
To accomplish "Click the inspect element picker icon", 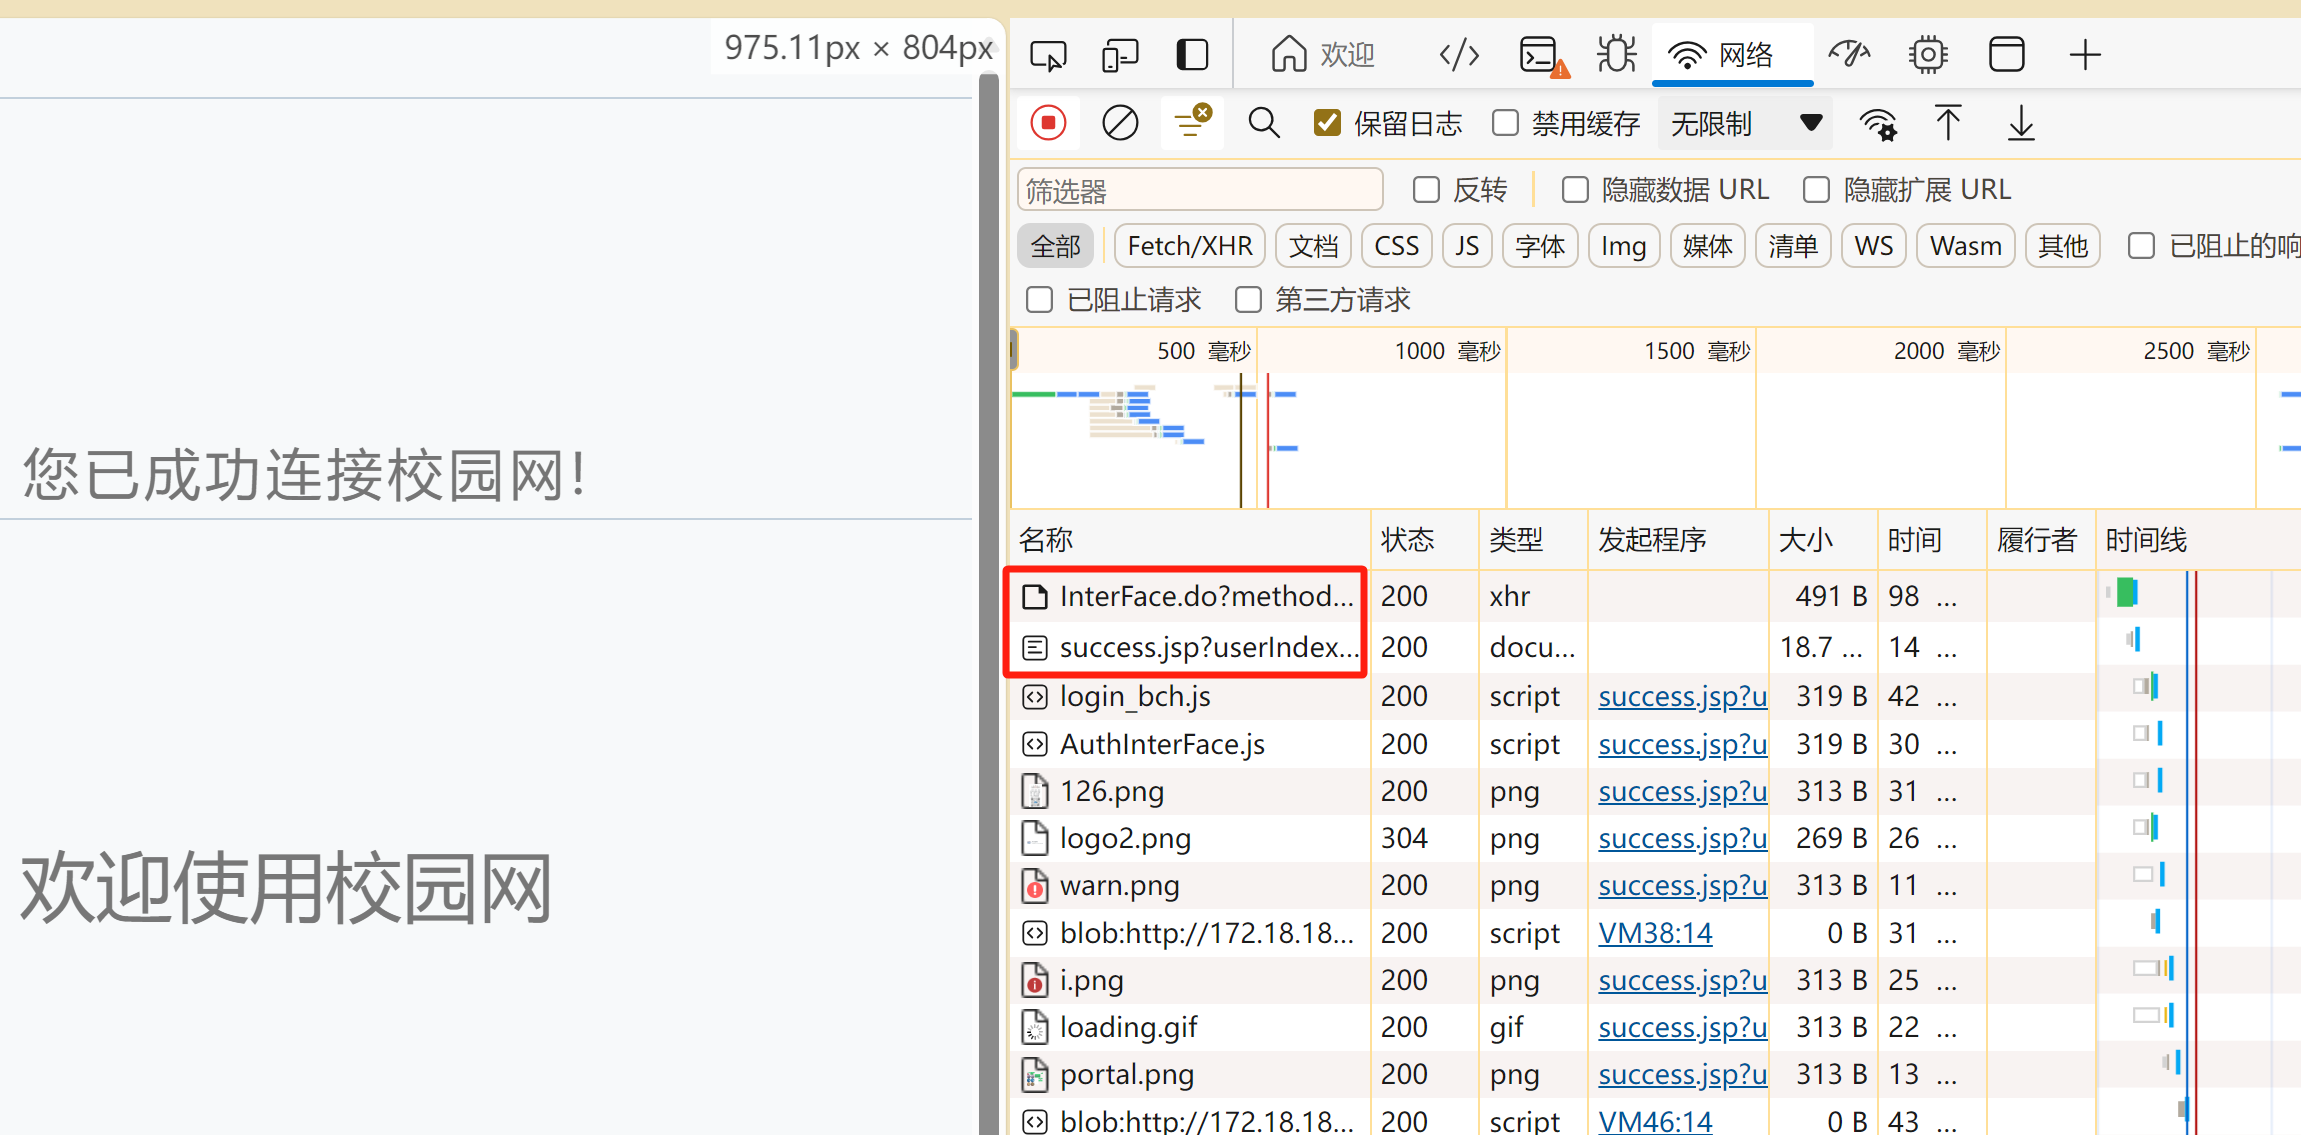I will (x=1048, y=55).
